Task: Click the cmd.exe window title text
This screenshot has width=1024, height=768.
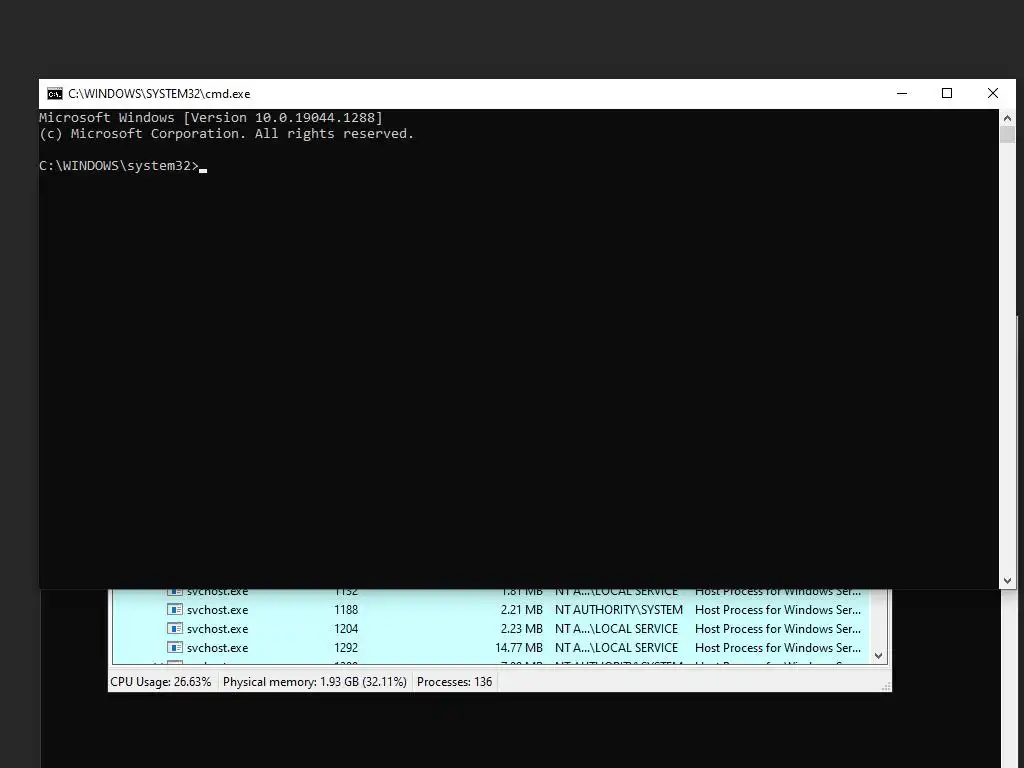Action: click(159, 94)
